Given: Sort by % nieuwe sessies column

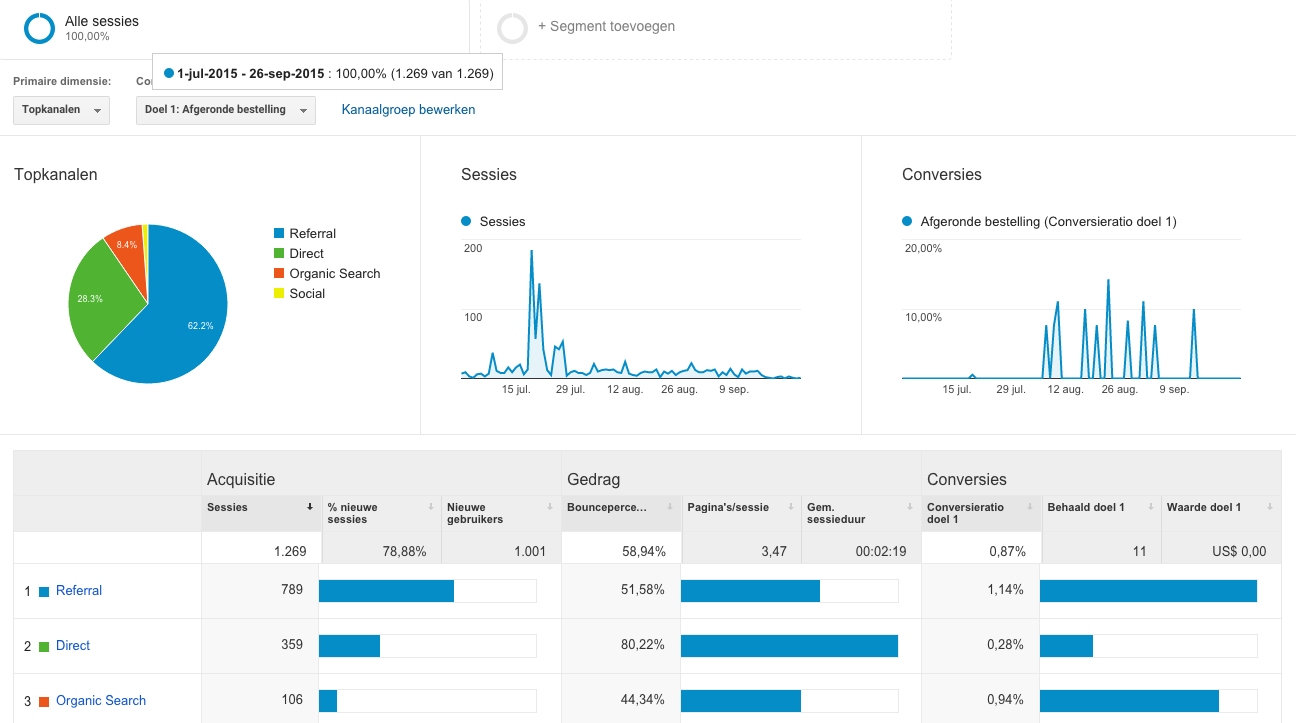Looking at the screenshot, I should [381, 513].
